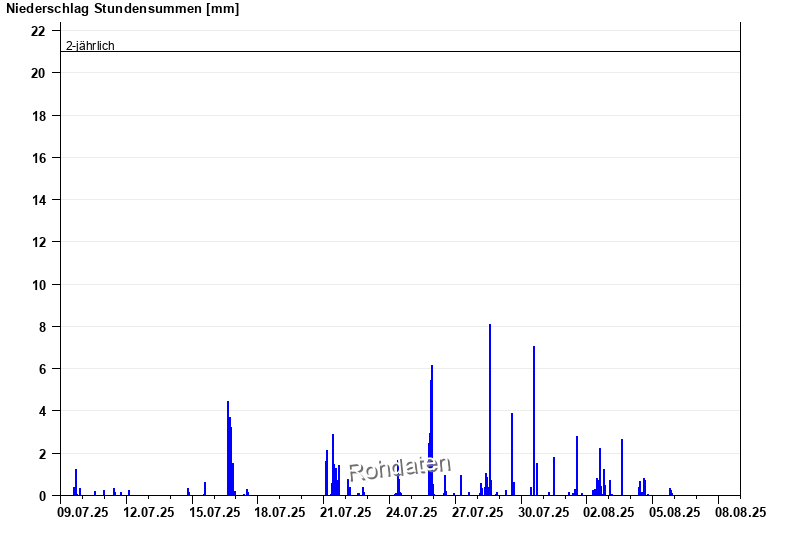Screen dimensions: 800x550
Task: Click the x-axis date label 02.08.25
Action: (609, 512)
